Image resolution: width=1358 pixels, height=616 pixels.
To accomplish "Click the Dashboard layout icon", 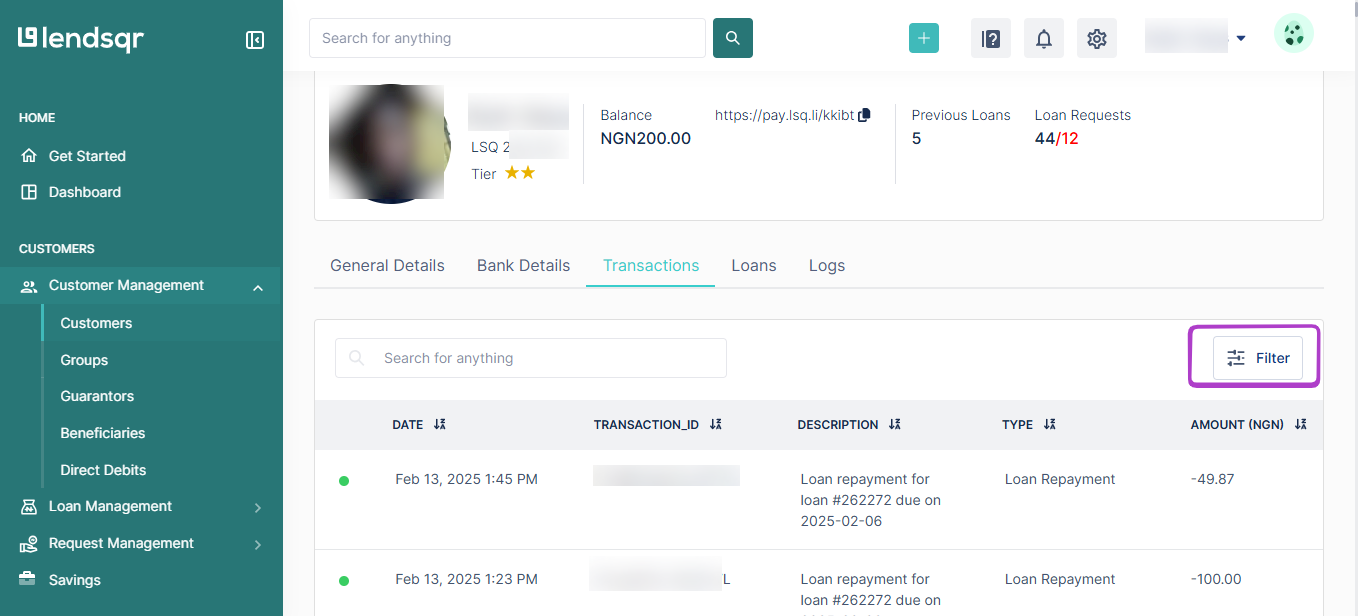I will pyautogui.click(x=29, y=192).
